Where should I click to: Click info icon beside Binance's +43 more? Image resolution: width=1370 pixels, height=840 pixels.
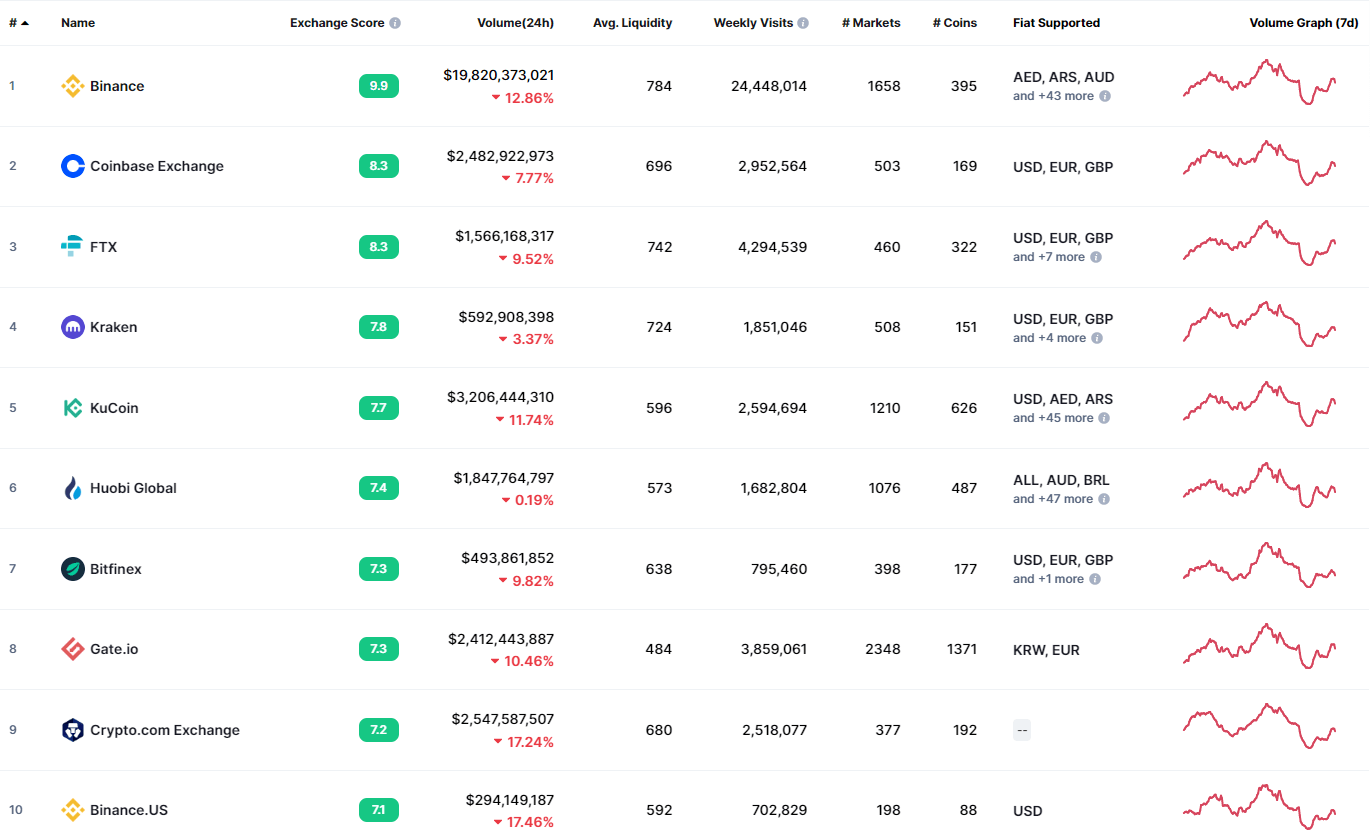pyautogui.click(x=1105, y=96)
